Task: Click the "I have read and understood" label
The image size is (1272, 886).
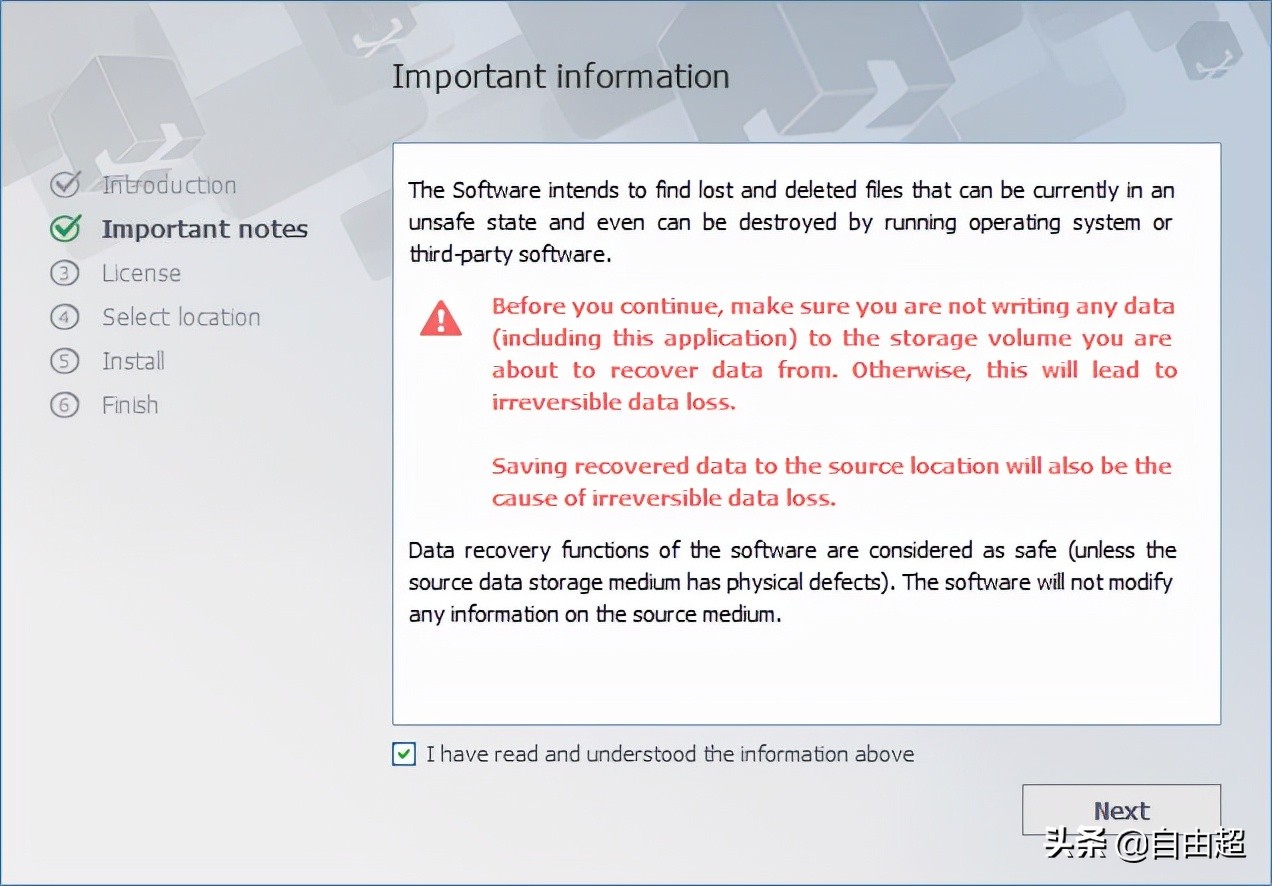Action: (x=670, y=754)
